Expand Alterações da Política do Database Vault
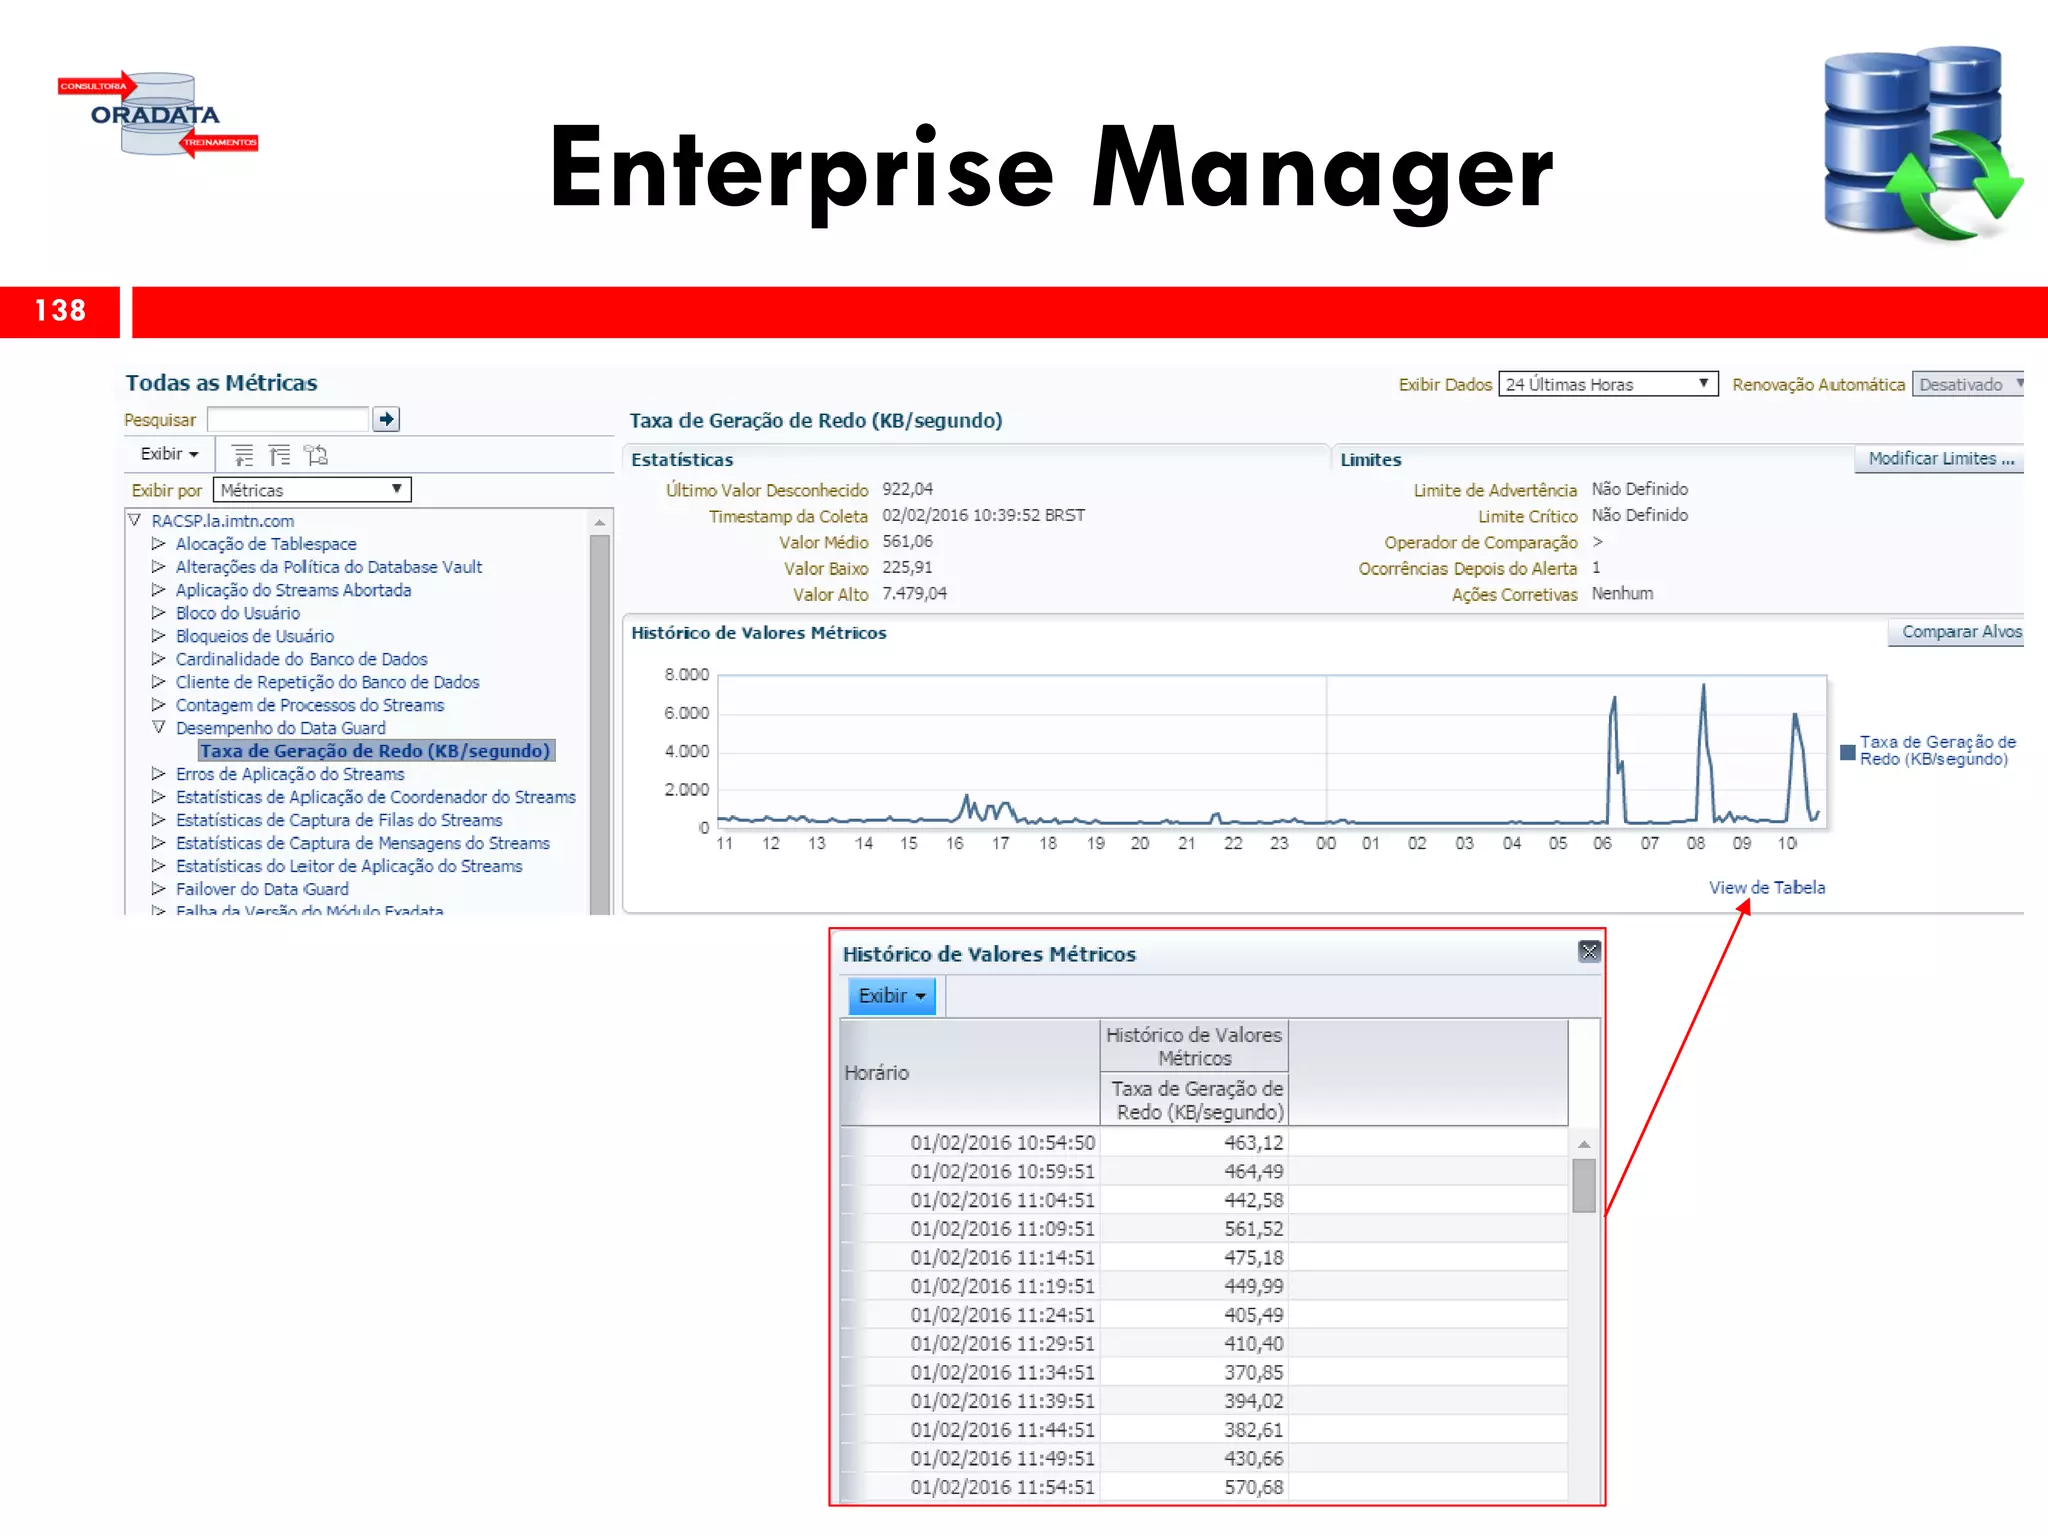This screenshot has width=2048, height=1536. click(x=158, y=566)
